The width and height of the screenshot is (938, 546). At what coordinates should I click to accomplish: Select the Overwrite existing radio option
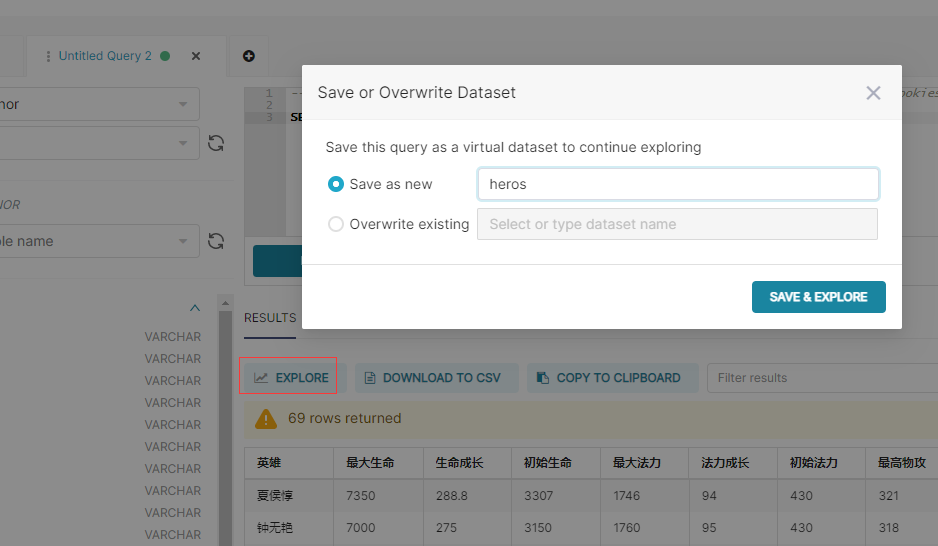[336, 224]
